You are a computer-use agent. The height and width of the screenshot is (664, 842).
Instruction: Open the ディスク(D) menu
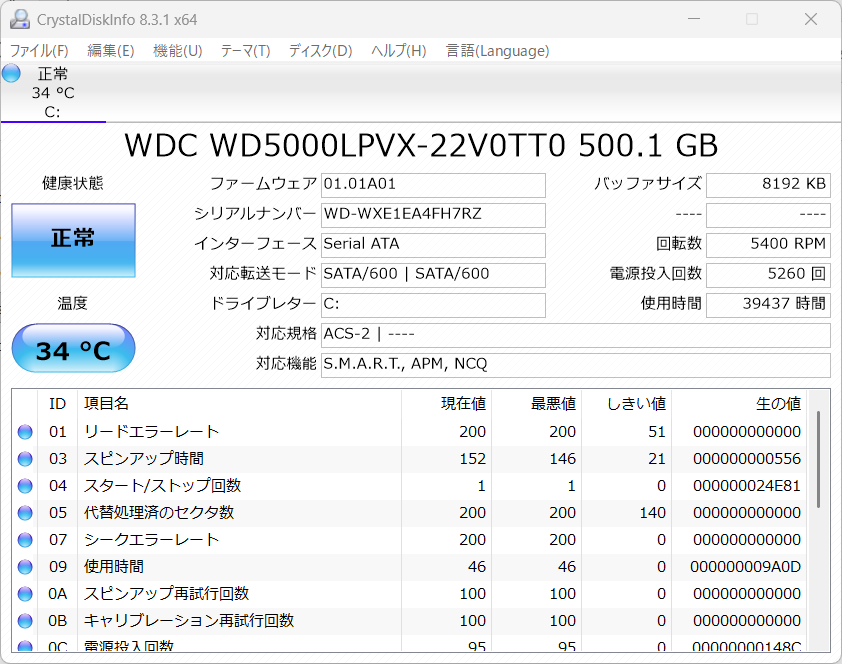point(320,51)
